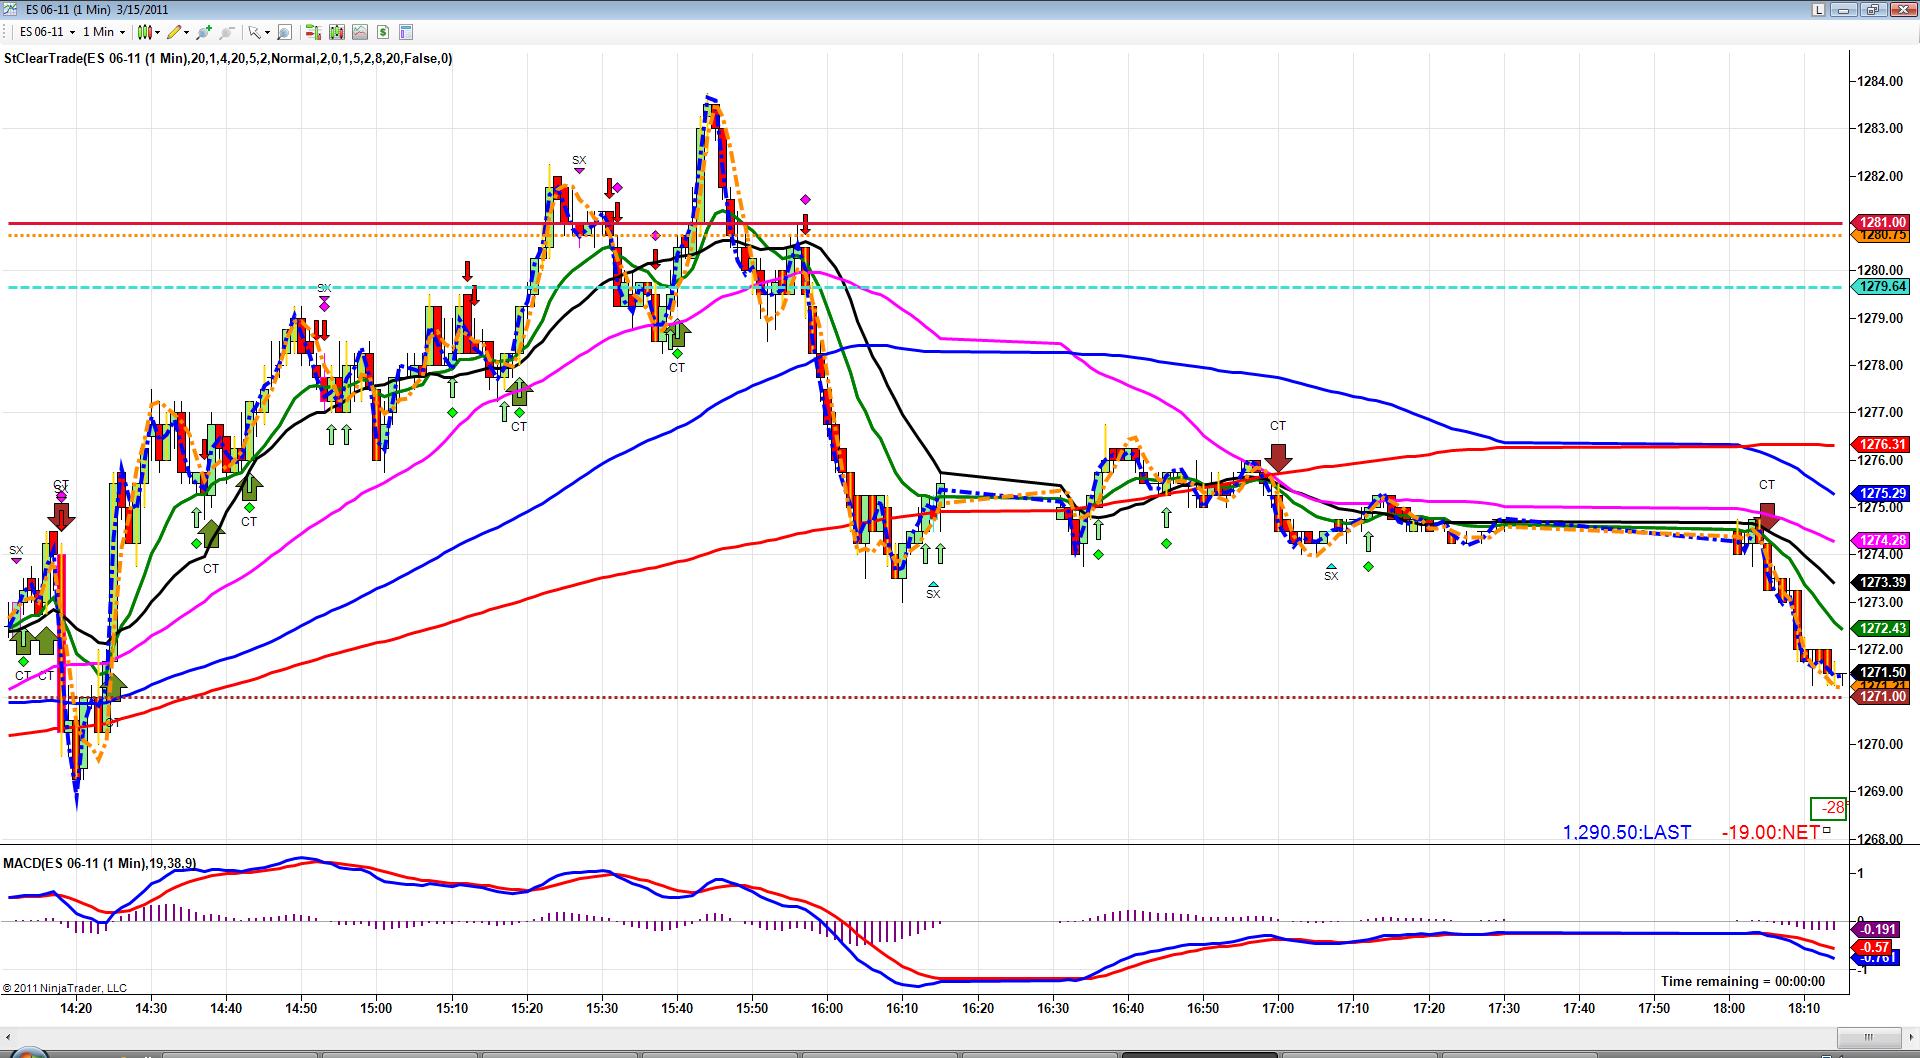Viewport: 1920px width, 1058px height.
Task: Select the arrow pointer cursor tool
Action: tap(255, 32)
